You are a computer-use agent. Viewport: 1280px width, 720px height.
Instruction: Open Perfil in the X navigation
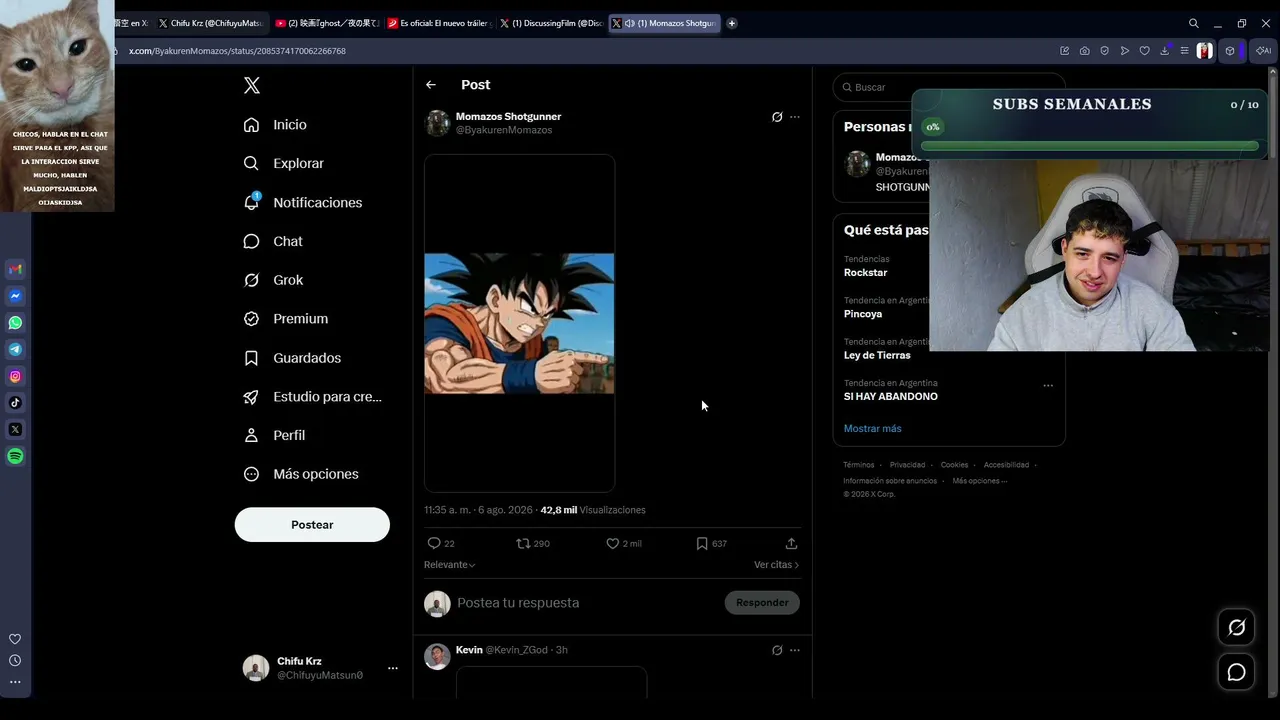pos(274,435)
